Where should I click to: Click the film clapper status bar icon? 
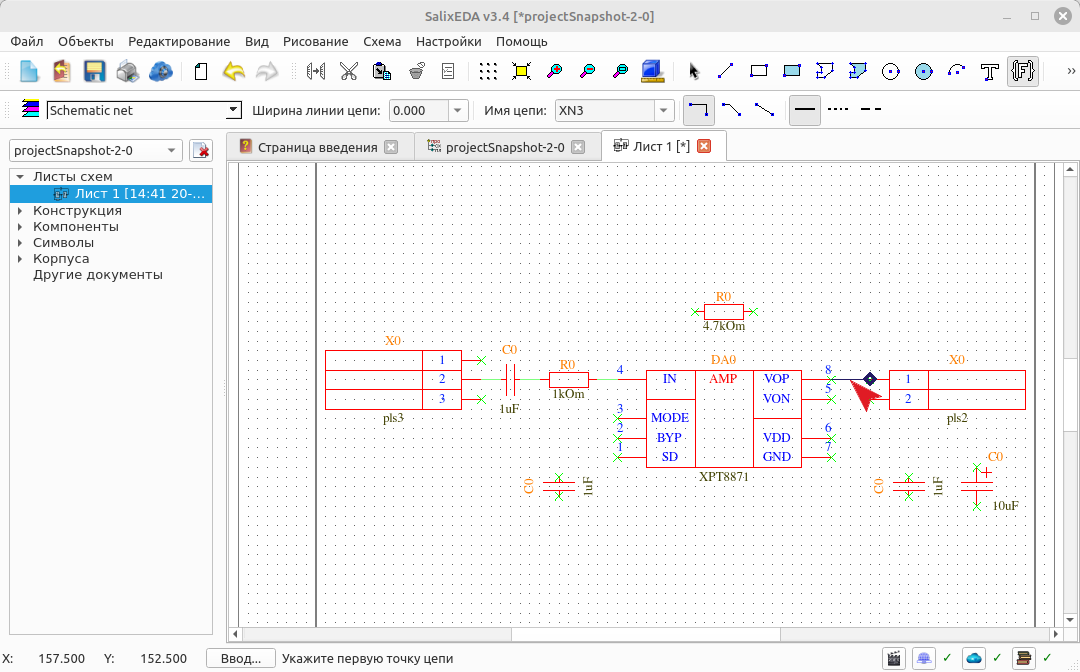point(893,658)
